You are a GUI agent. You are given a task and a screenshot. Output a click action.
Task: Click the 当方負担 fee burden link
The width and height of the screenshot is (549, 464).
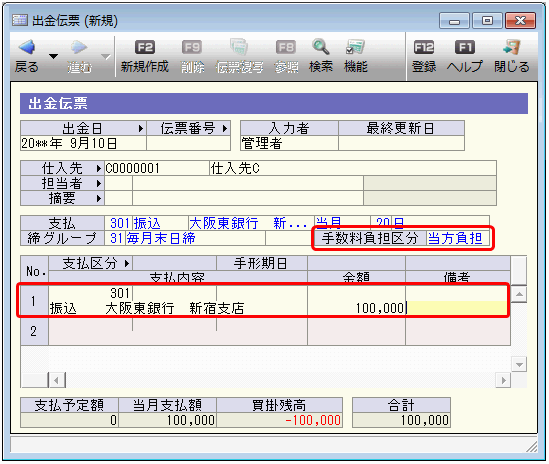pos(455,238)
